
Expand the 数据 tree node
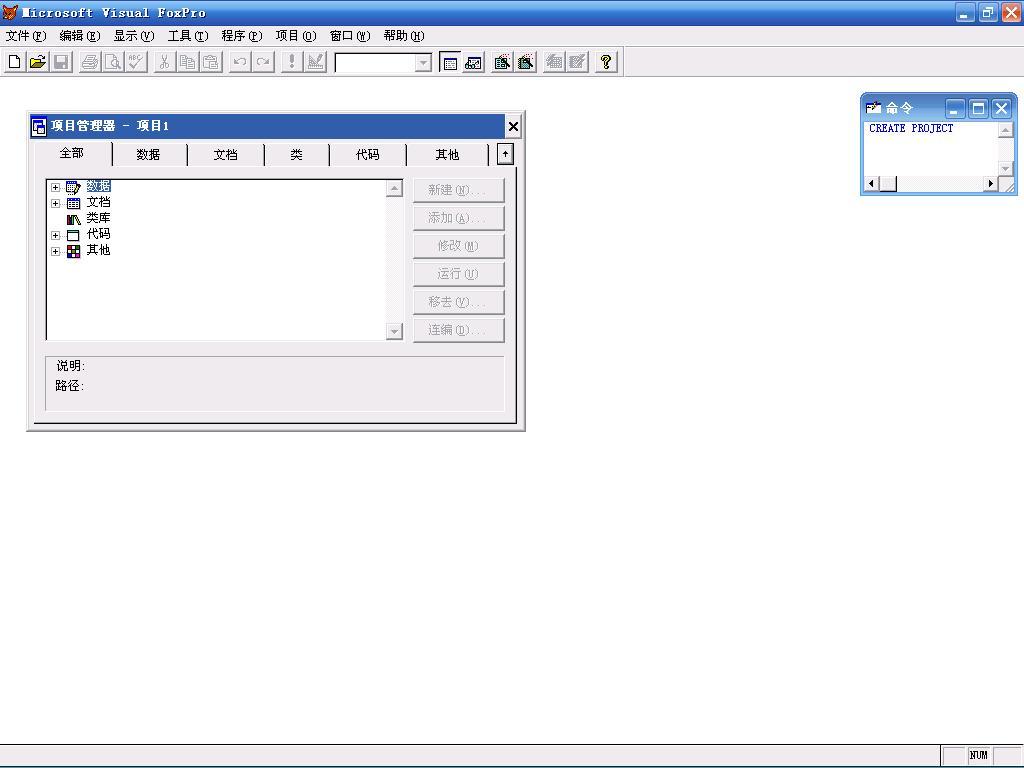point(56,187)
